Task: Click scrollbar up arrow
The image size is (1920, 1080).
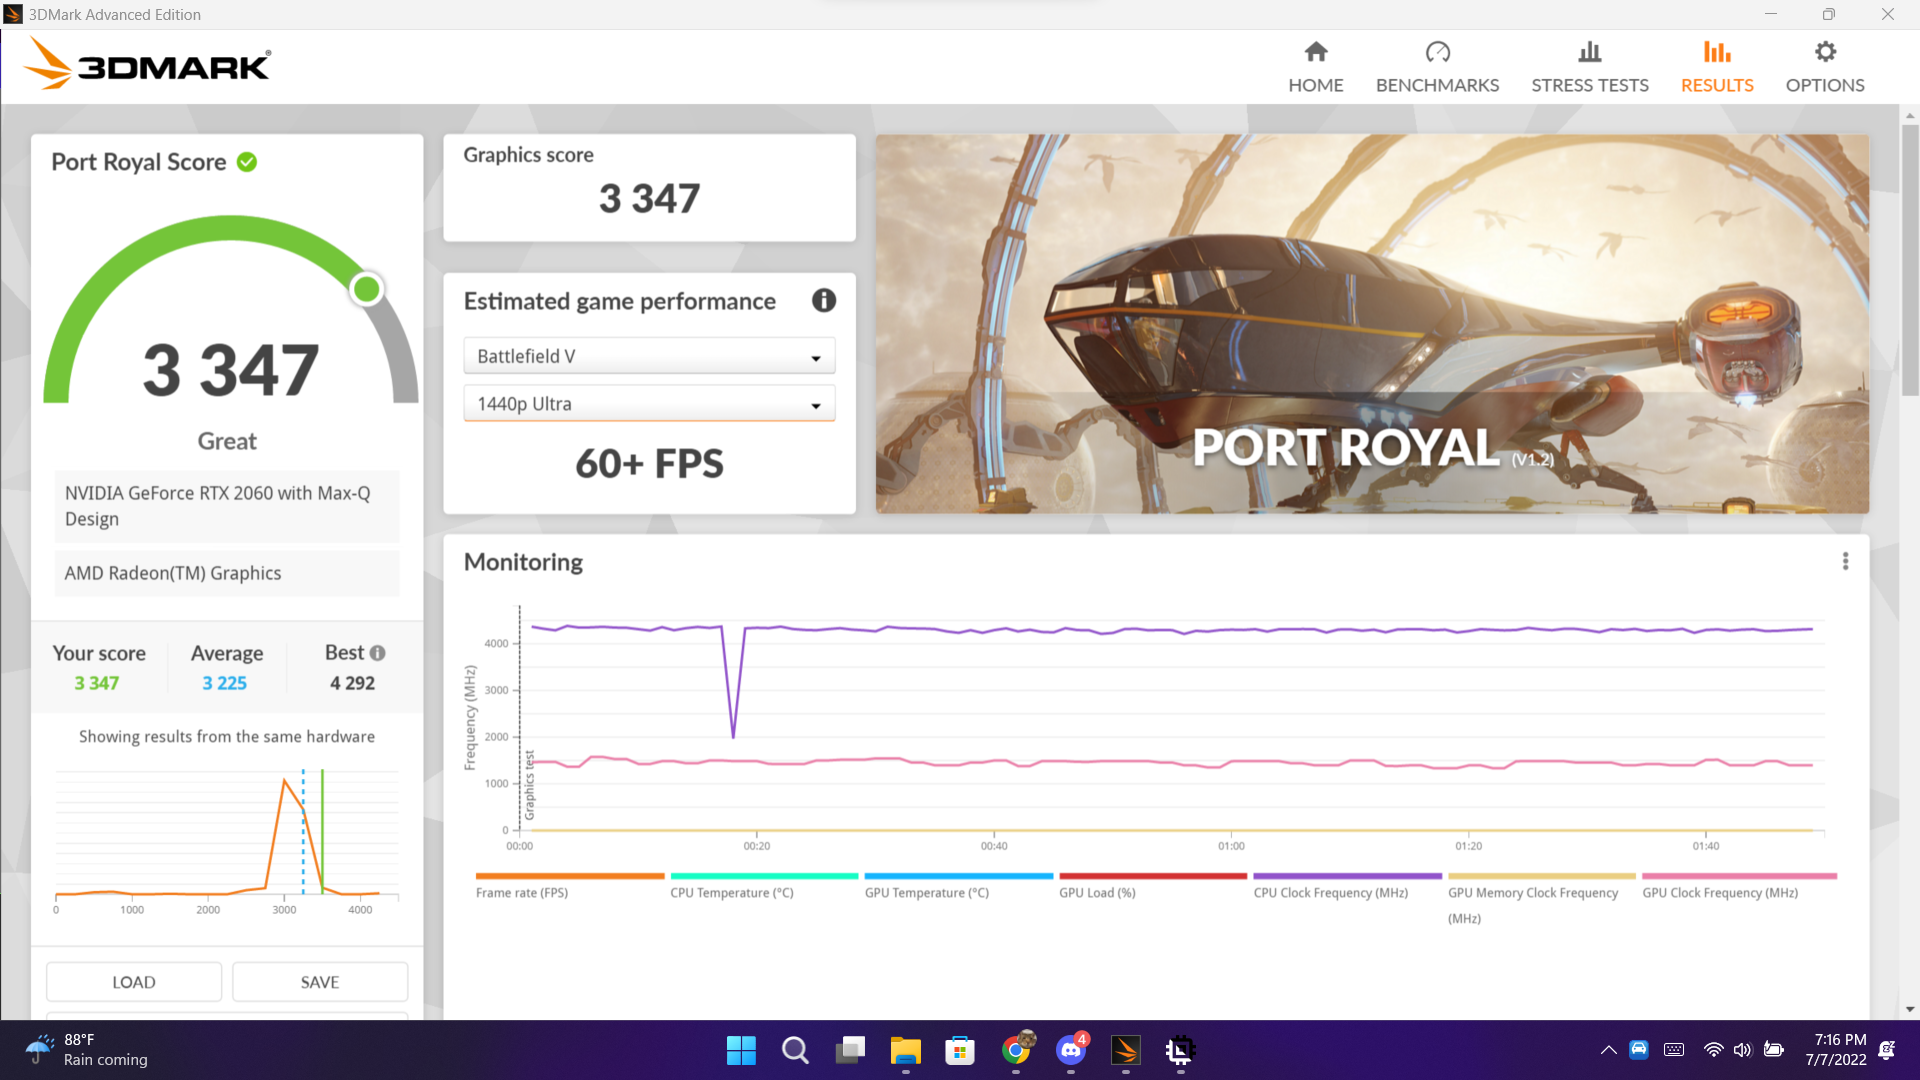Action: click(x=1910, y=116)
